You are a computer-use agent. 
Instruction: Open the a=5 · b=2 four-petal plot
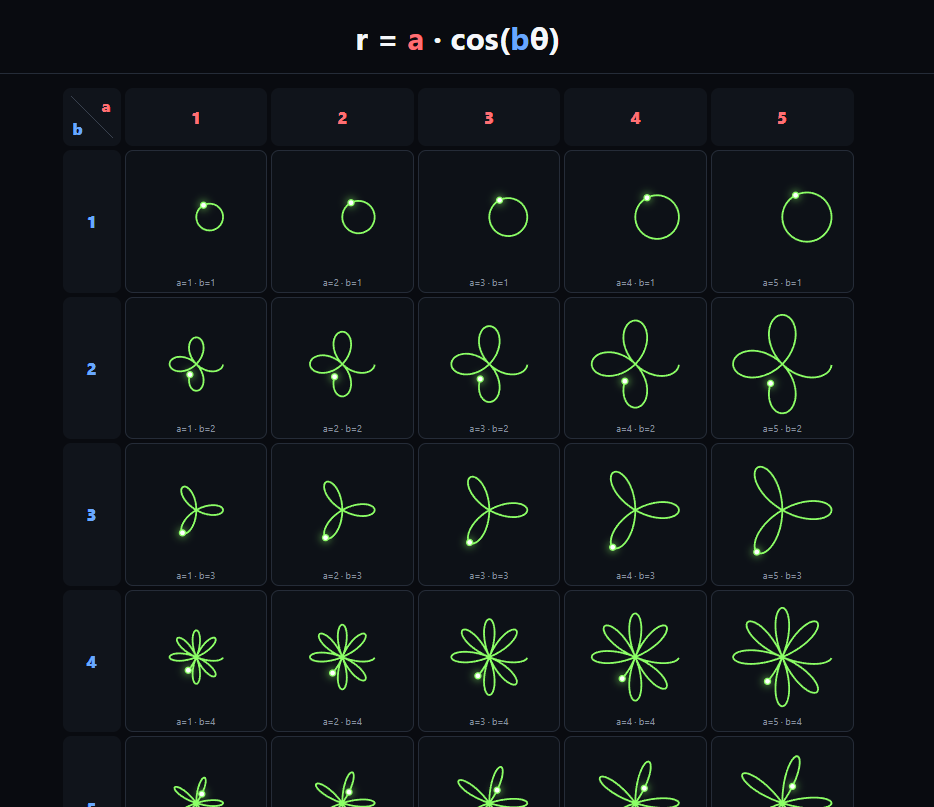(x=782, y=368)
